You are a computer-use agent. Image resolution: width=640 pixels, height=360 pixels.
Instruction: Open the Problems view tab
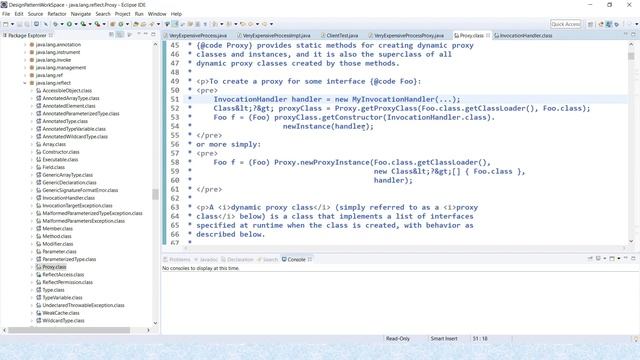click(177, 260)
